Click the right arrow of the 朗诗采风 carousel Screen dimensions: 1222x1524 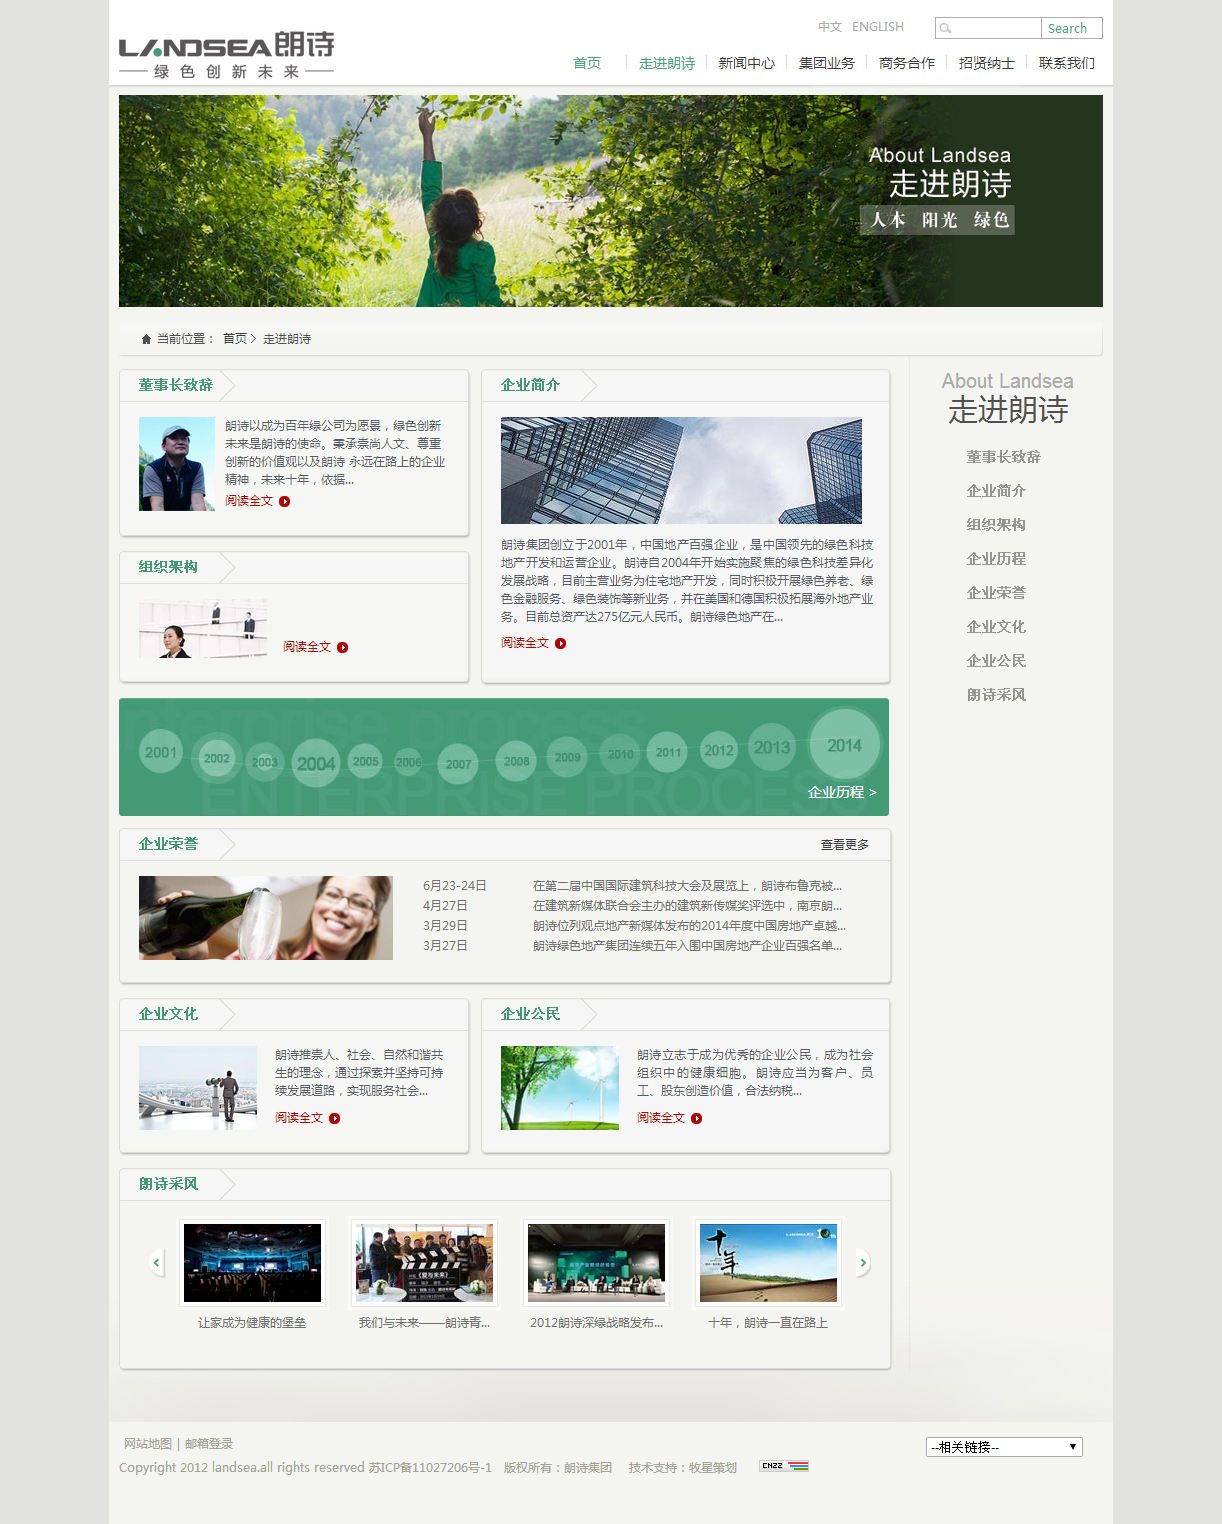tap(863, 1262)
